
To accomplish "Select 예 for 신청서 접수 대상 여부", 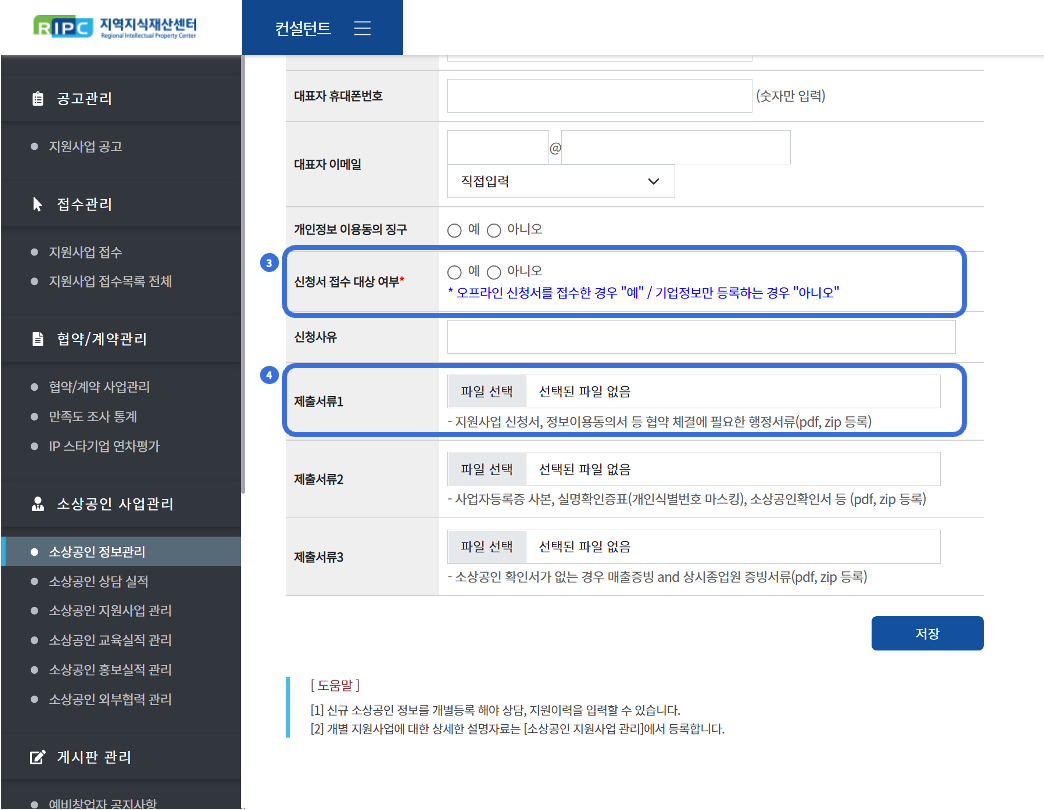I will (454, 272).
